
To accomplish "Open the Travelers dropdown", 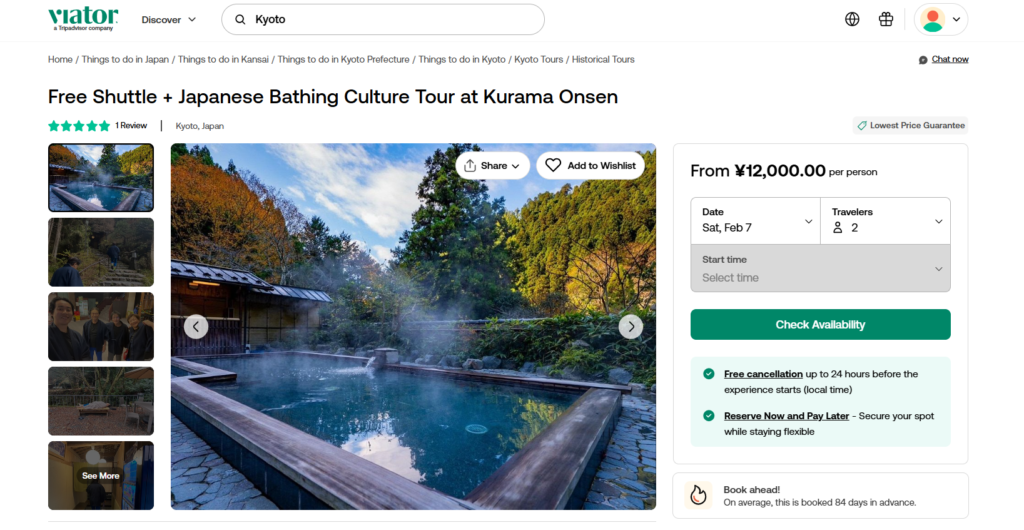I will tap(885, 221).
